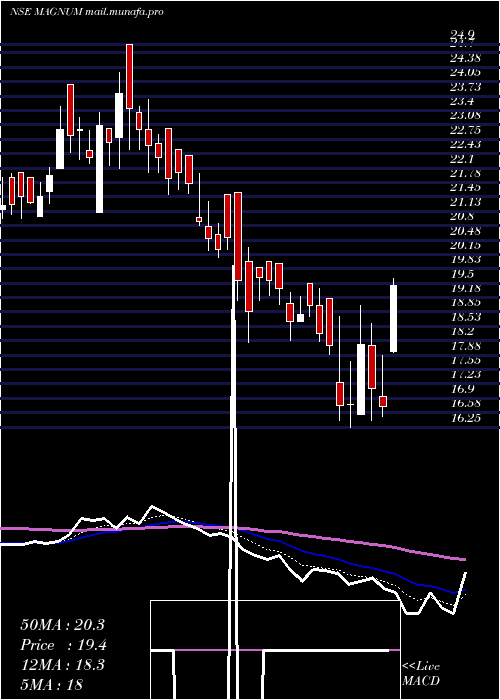Click the 18.2 price axis label
Screen dimensions: 500x700
click(462, 332)
